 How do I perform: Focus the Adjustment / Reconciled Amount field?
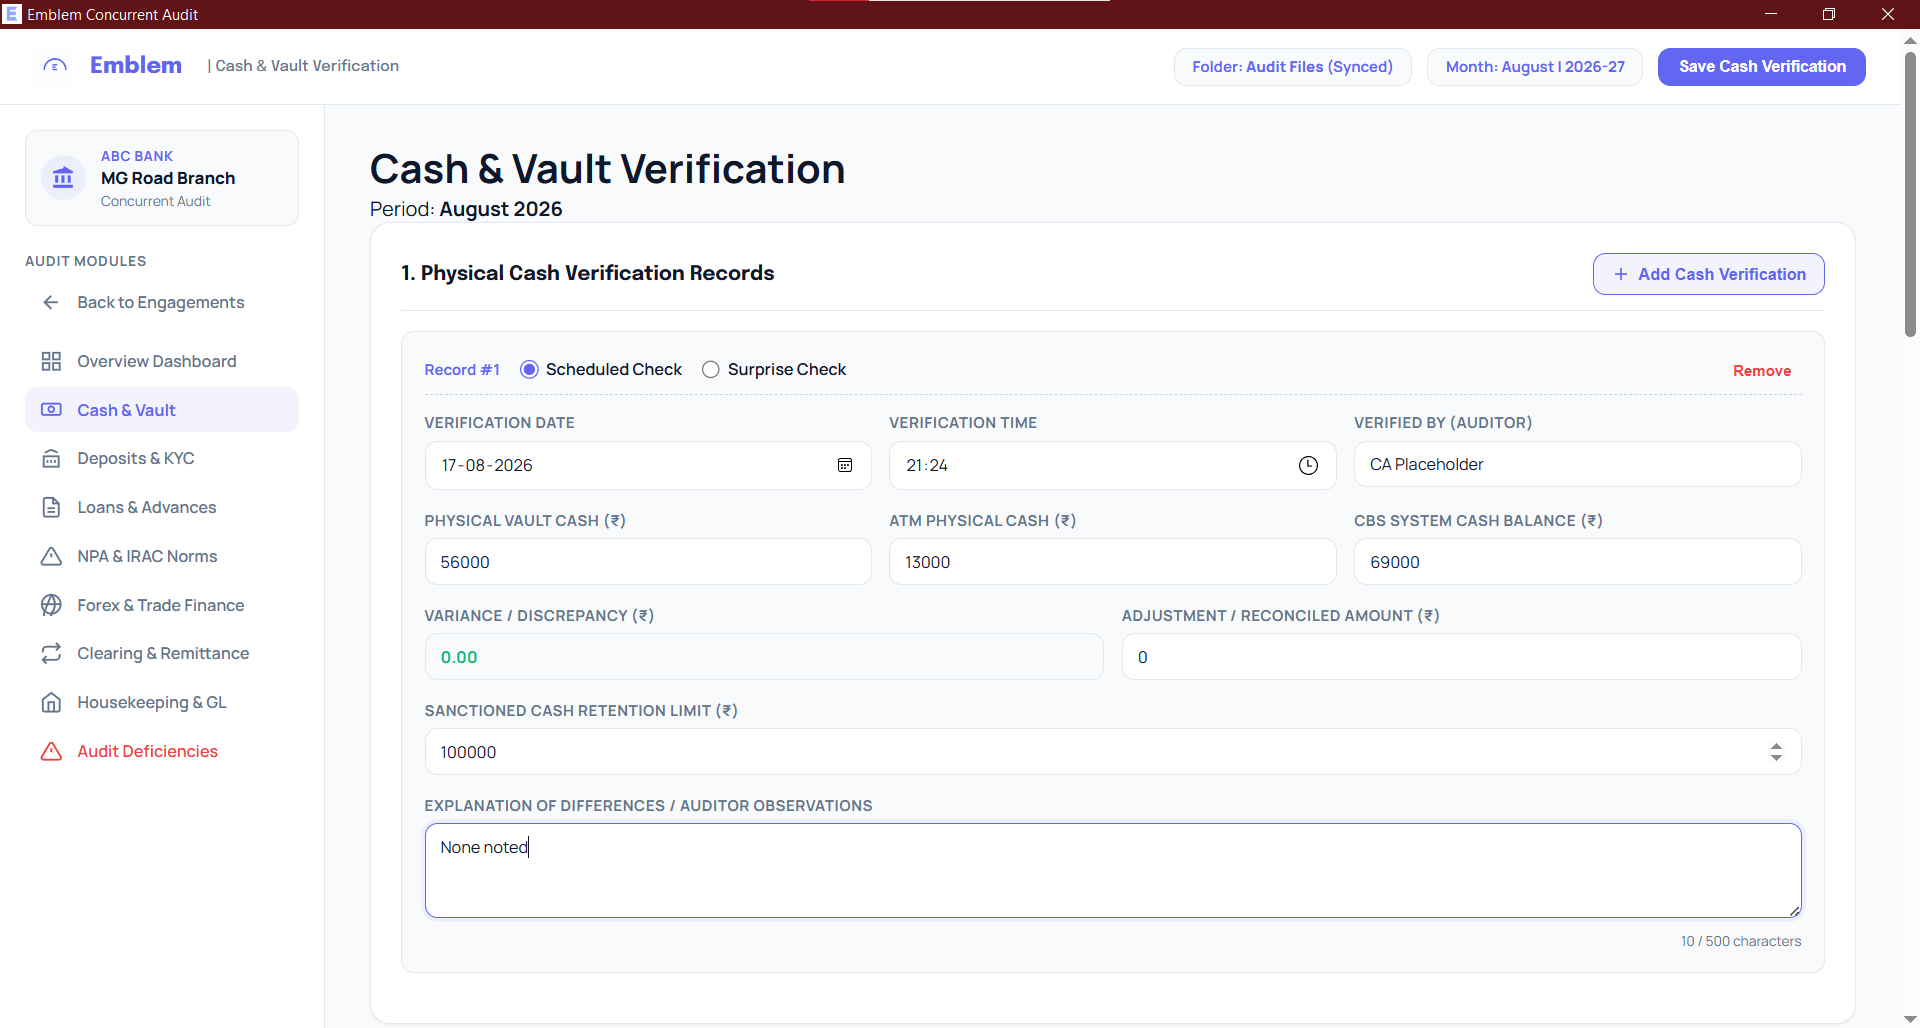[1461, 657]
